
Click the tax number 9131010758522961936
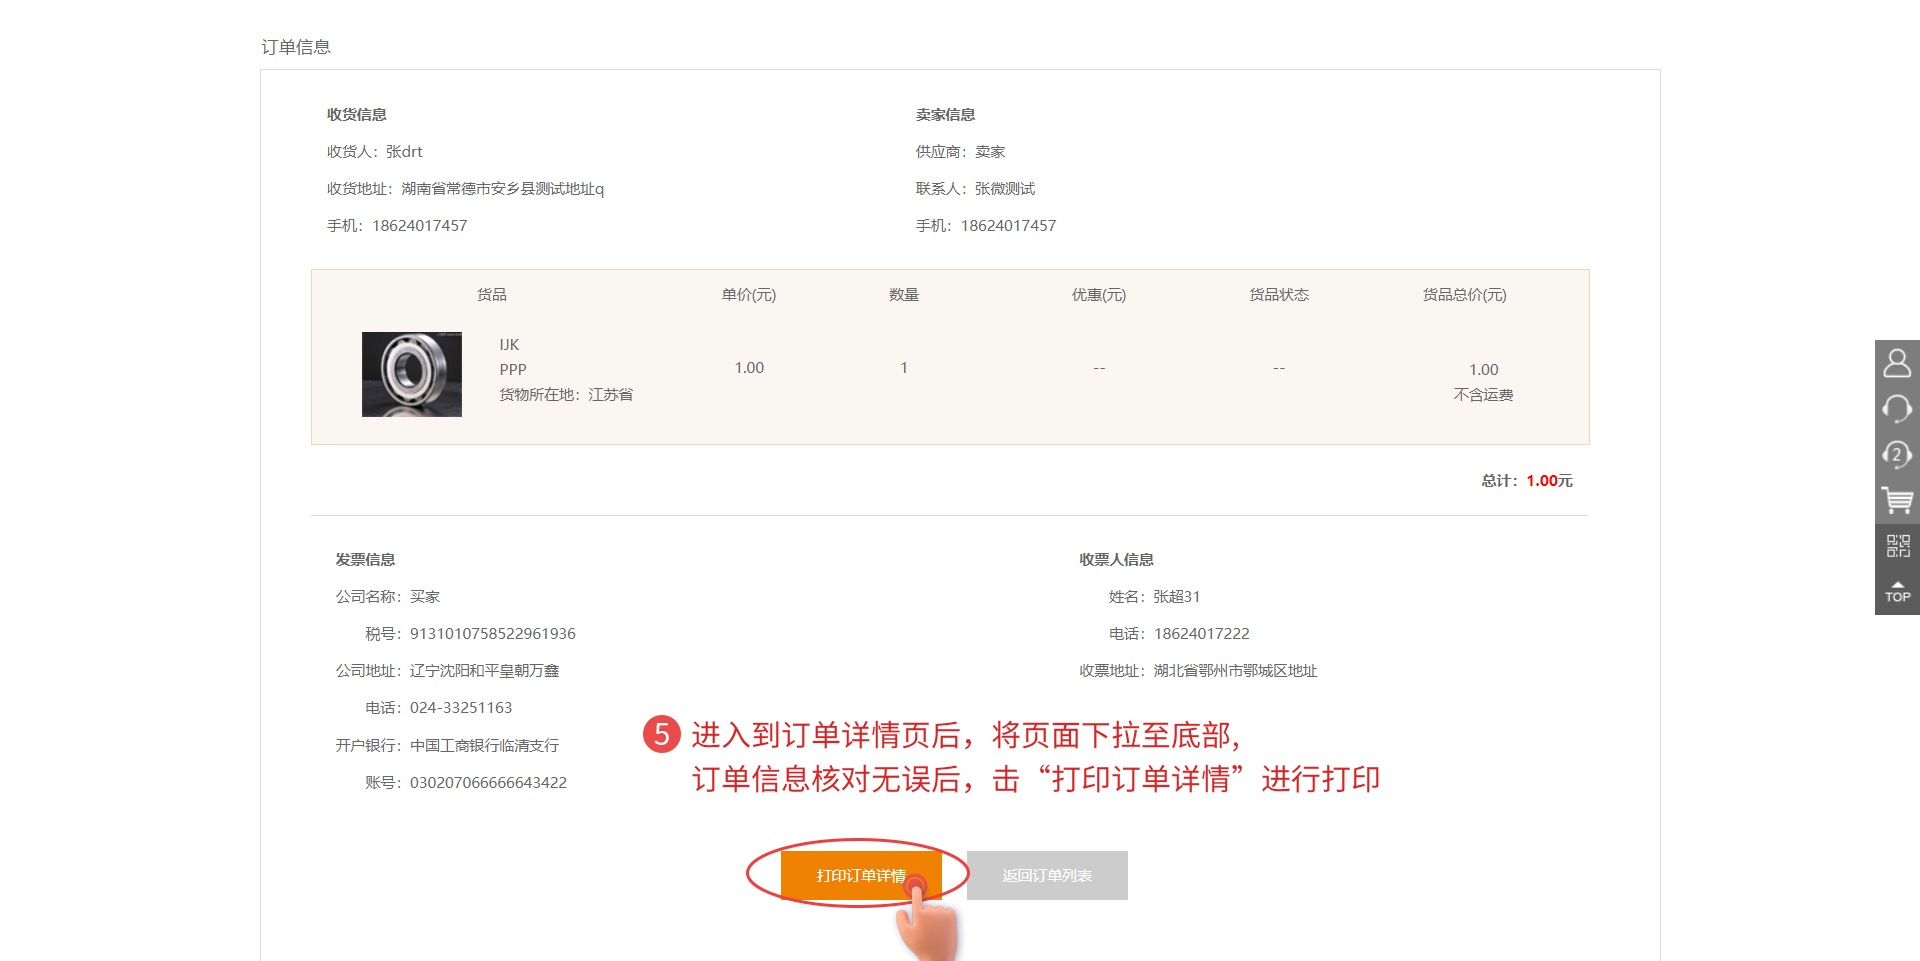[x=492, y=634]
